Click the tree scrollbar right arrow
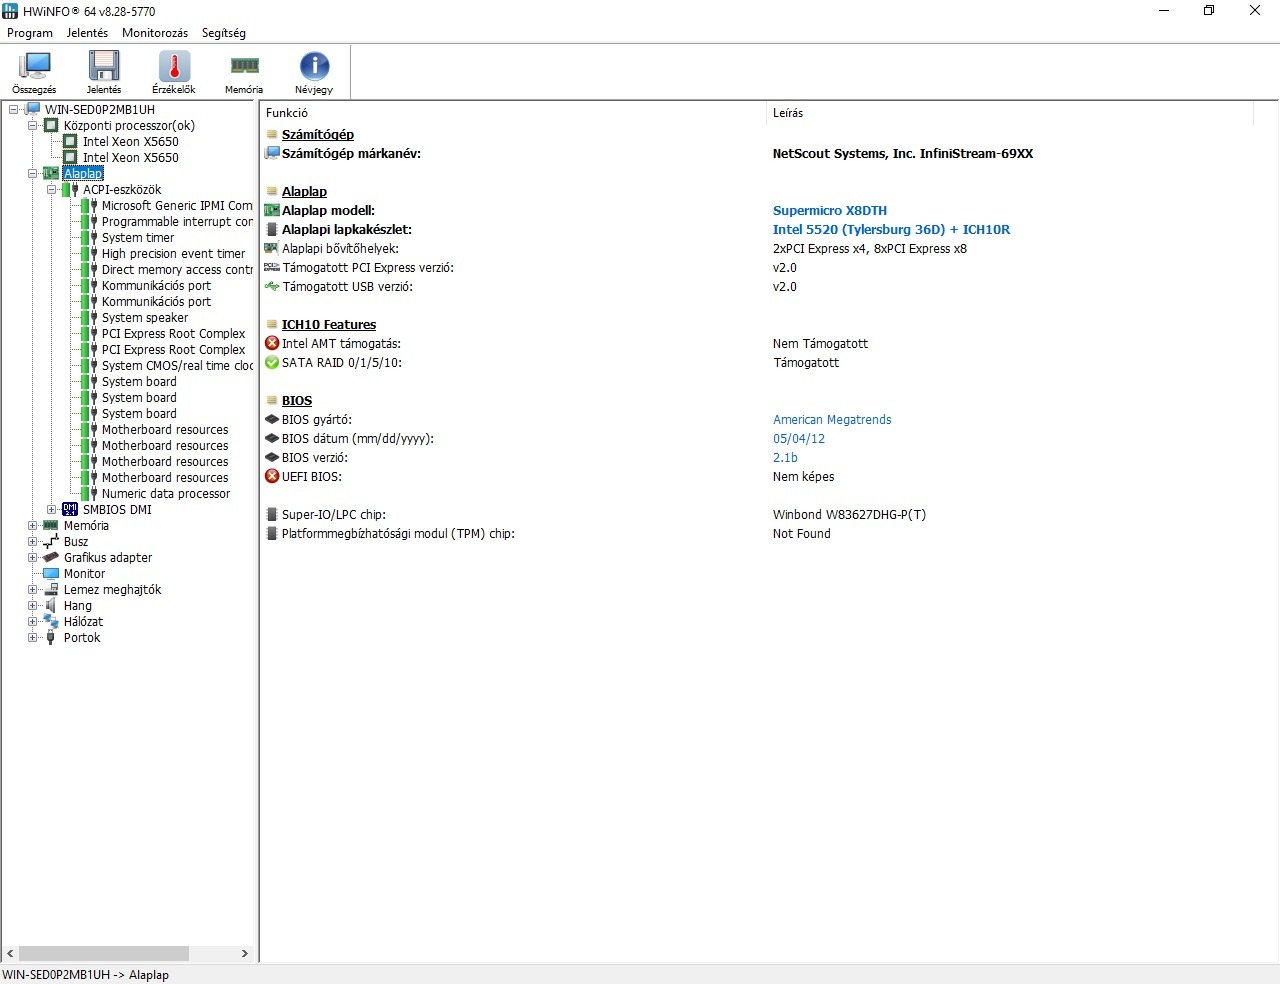This screenshot has height=984, width=1280. 245,954
